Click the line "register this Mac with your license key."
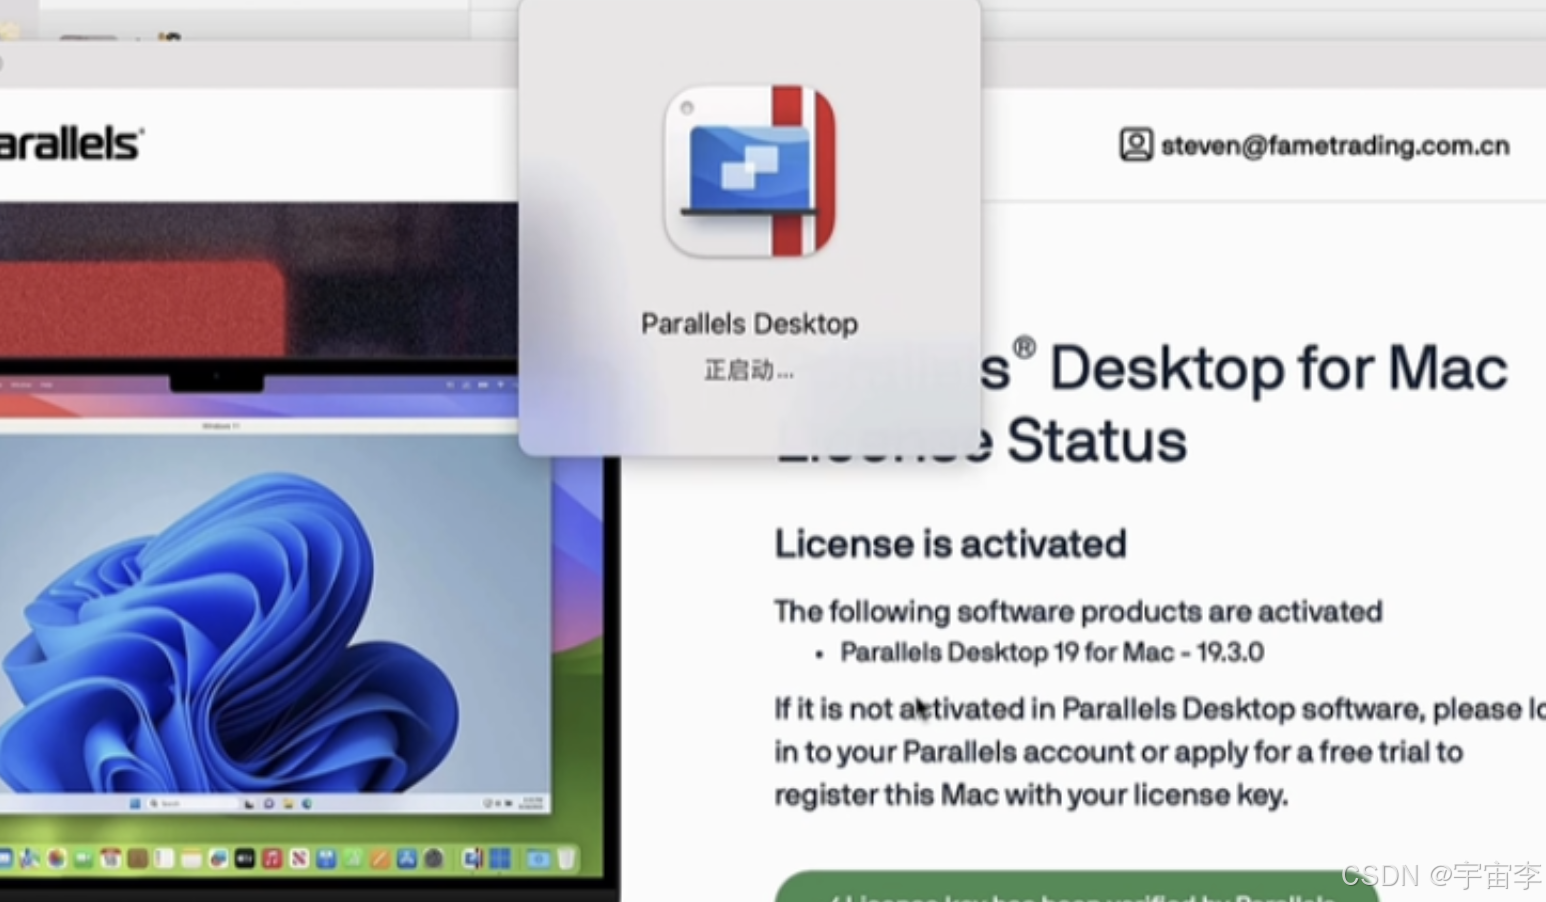Screen dimensions: 1546x902 (x=1031, y=796)
